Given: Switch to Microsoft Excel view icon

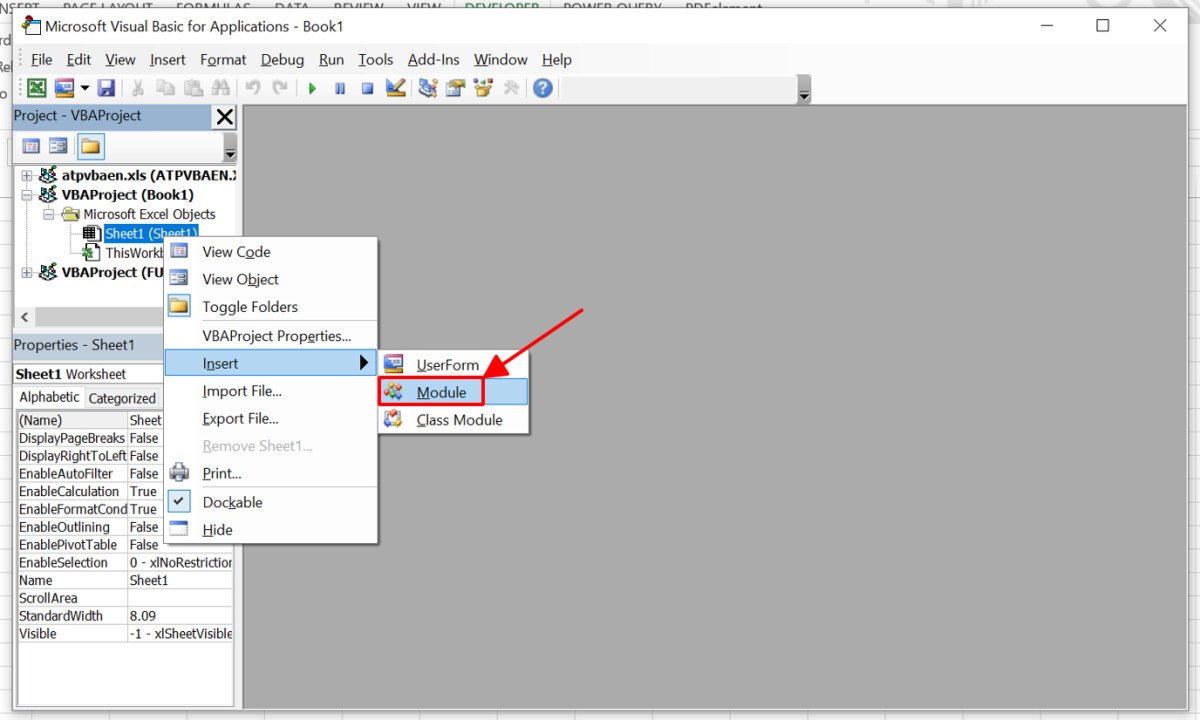Looking at the screenshot, I should point(37,88).
